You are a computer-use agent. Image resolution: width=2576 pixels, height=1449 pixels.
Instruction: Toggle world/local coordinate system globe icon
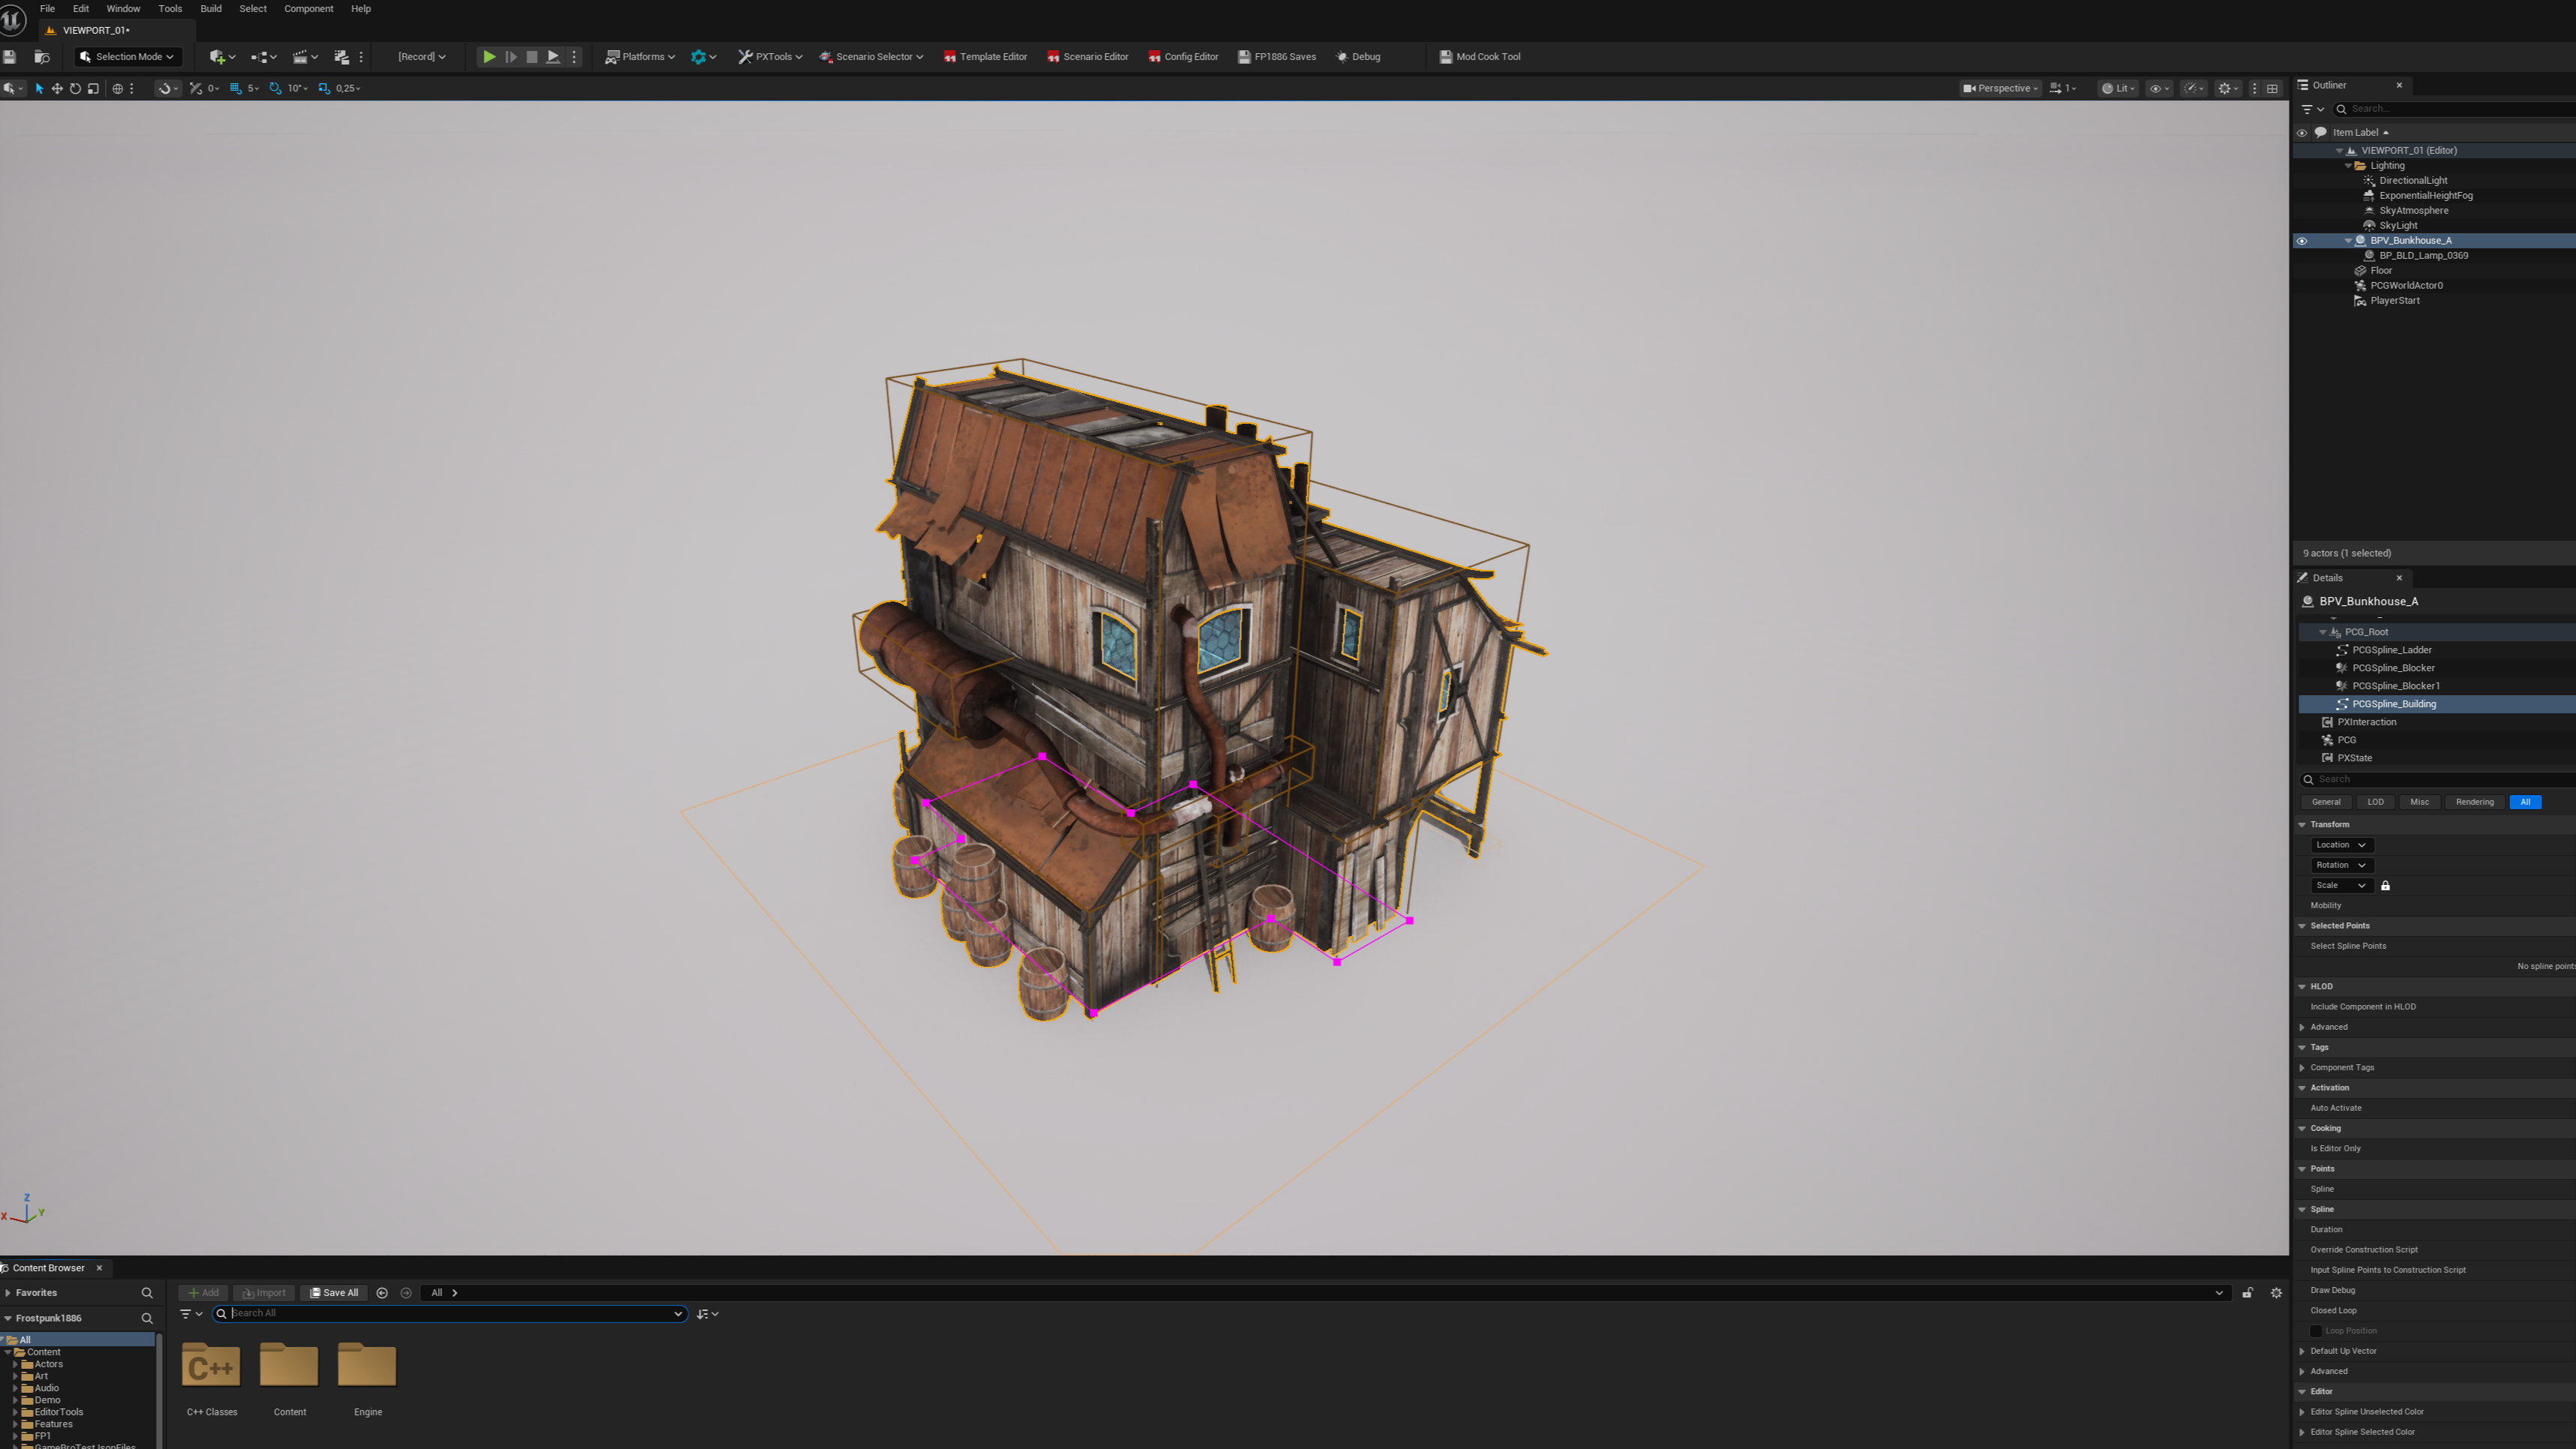[x=117, y=89]
